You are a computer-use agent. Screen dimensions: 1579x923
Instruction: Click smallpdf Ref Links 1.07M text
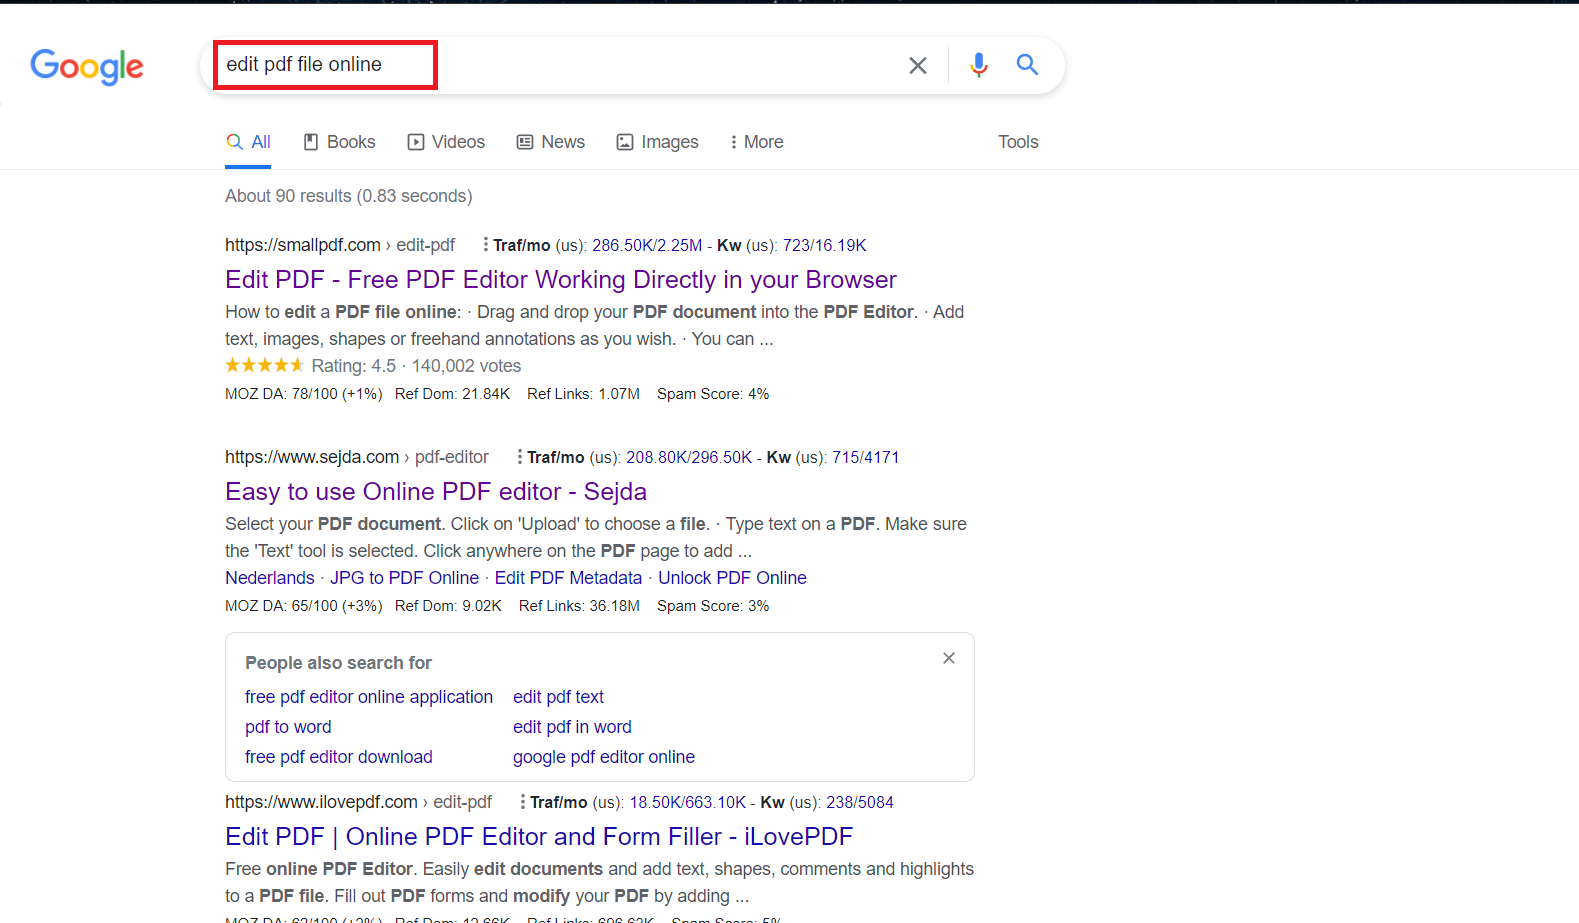[584, 394]
